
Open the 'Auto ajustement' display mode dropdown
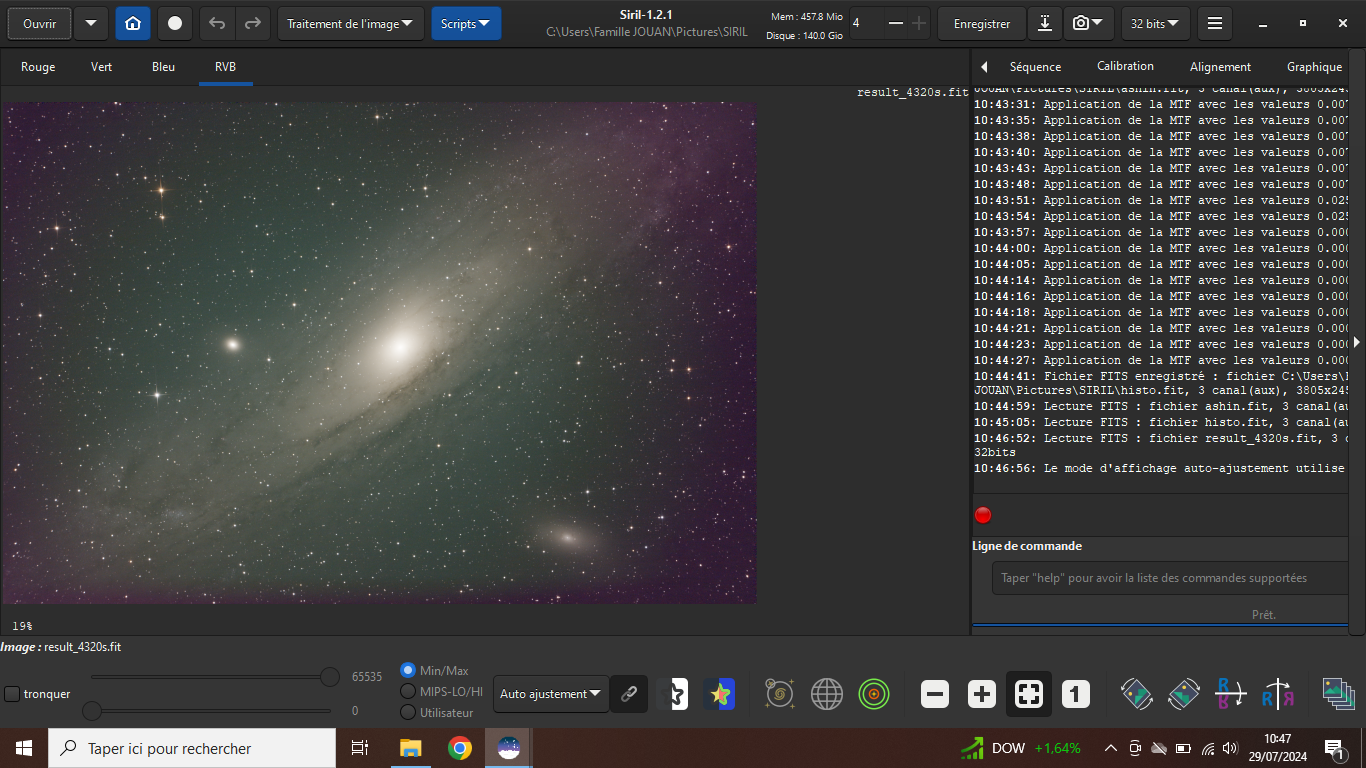551,694
